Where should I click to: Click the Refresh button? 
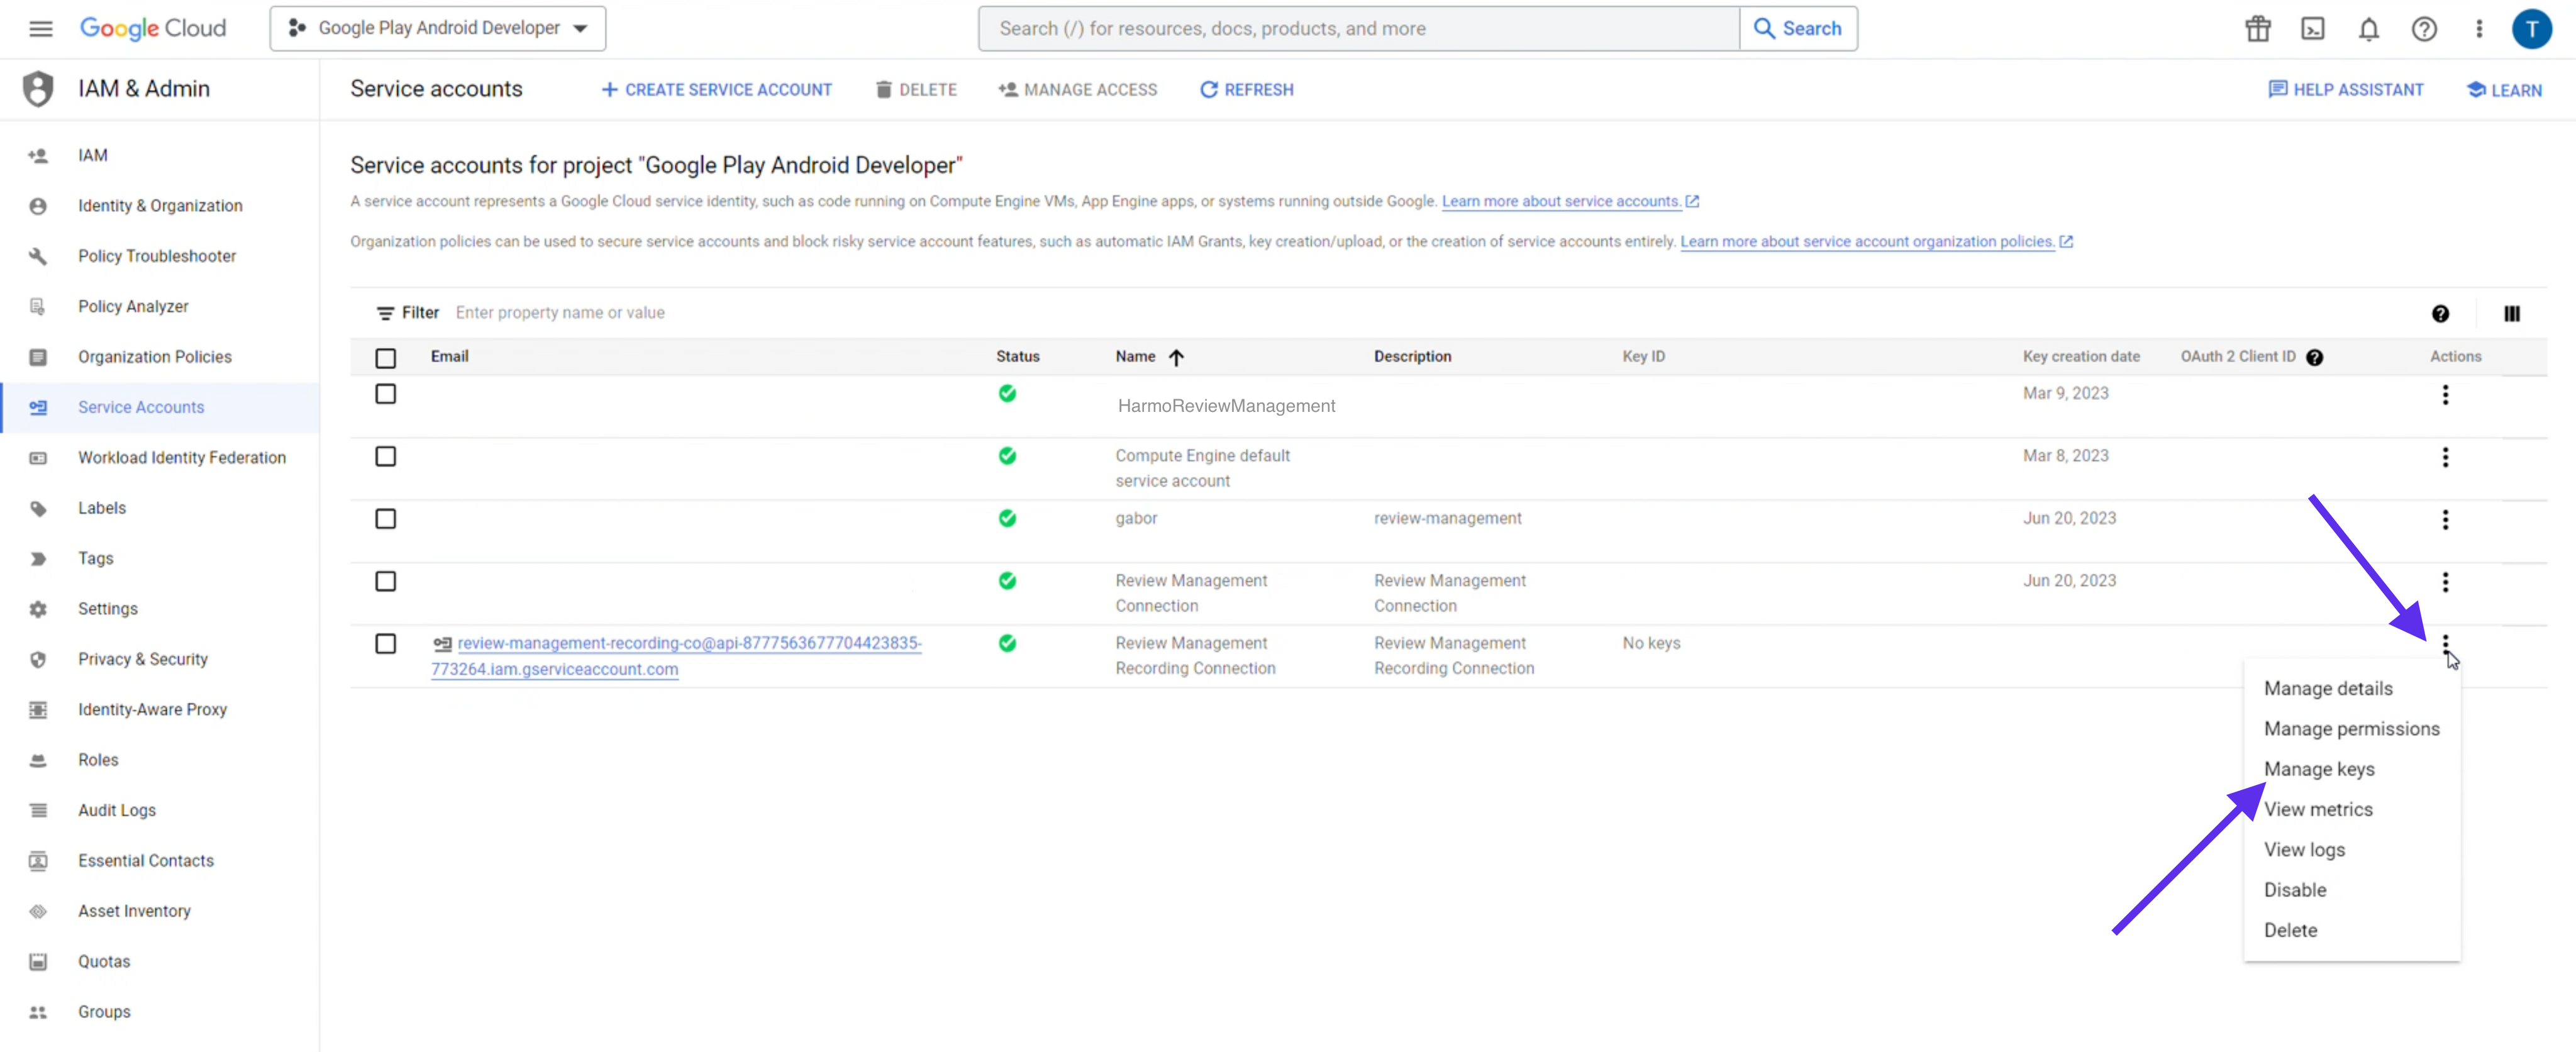coord(1246,89)
